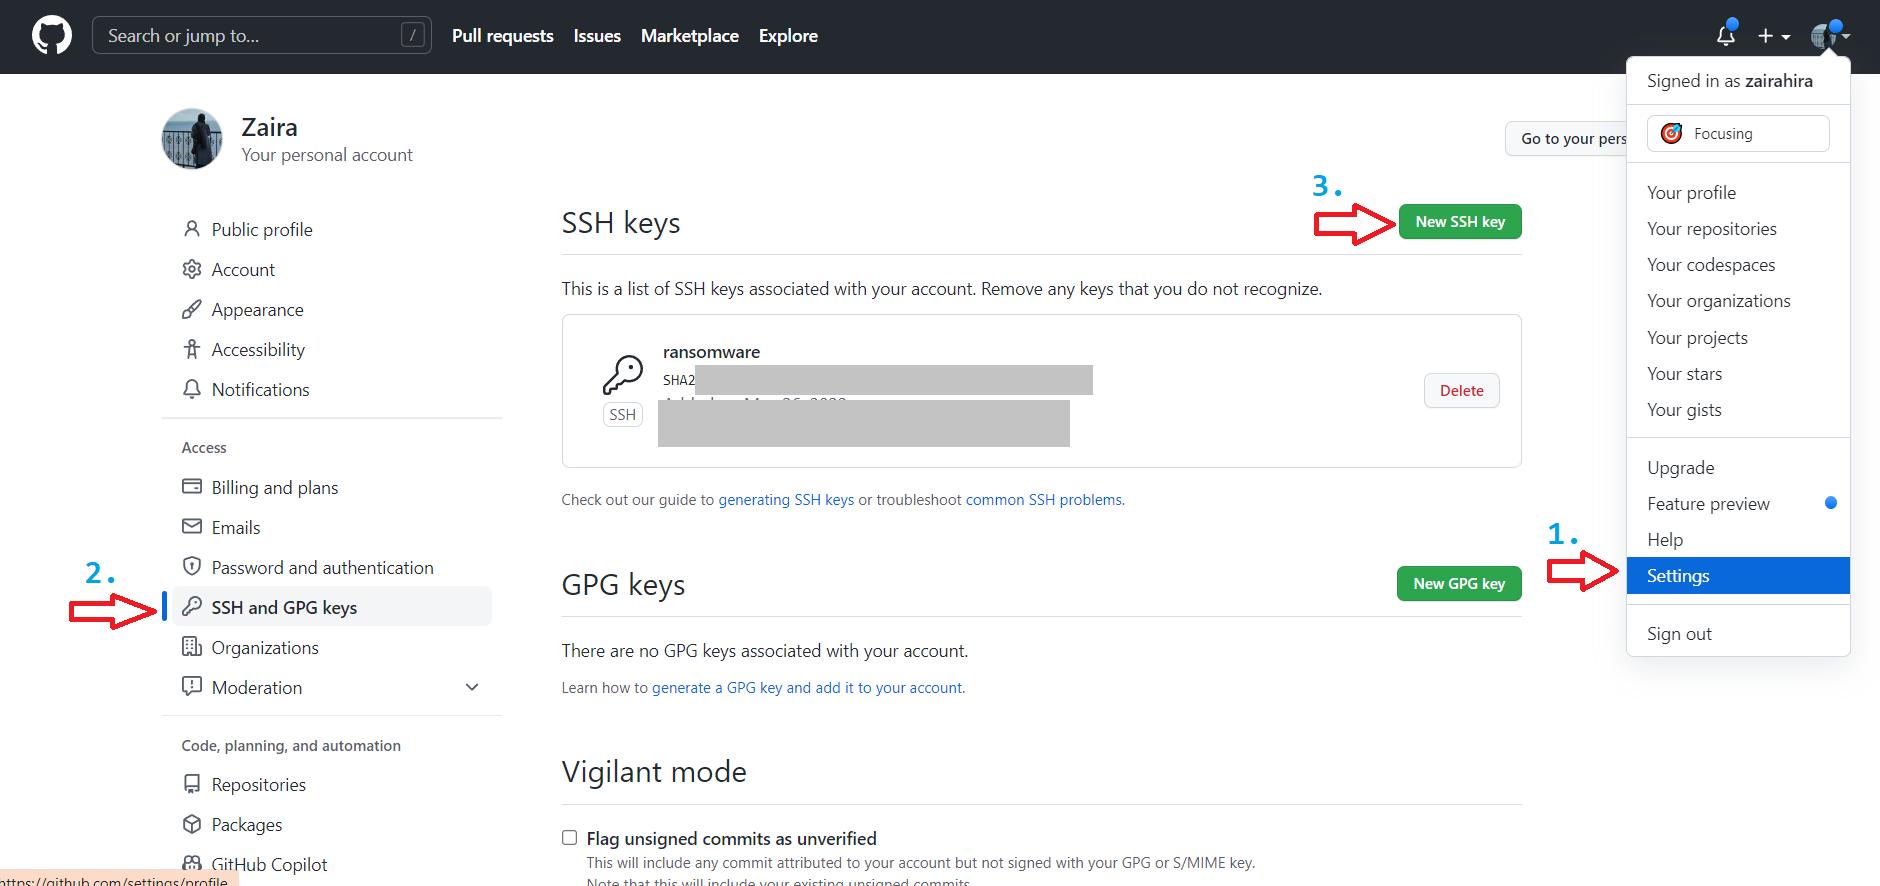Viewport: 1880px width, 886px height.
Task: Click the GitHub Copilot icon
Action: pyautogui.click(x=192, y=864)
